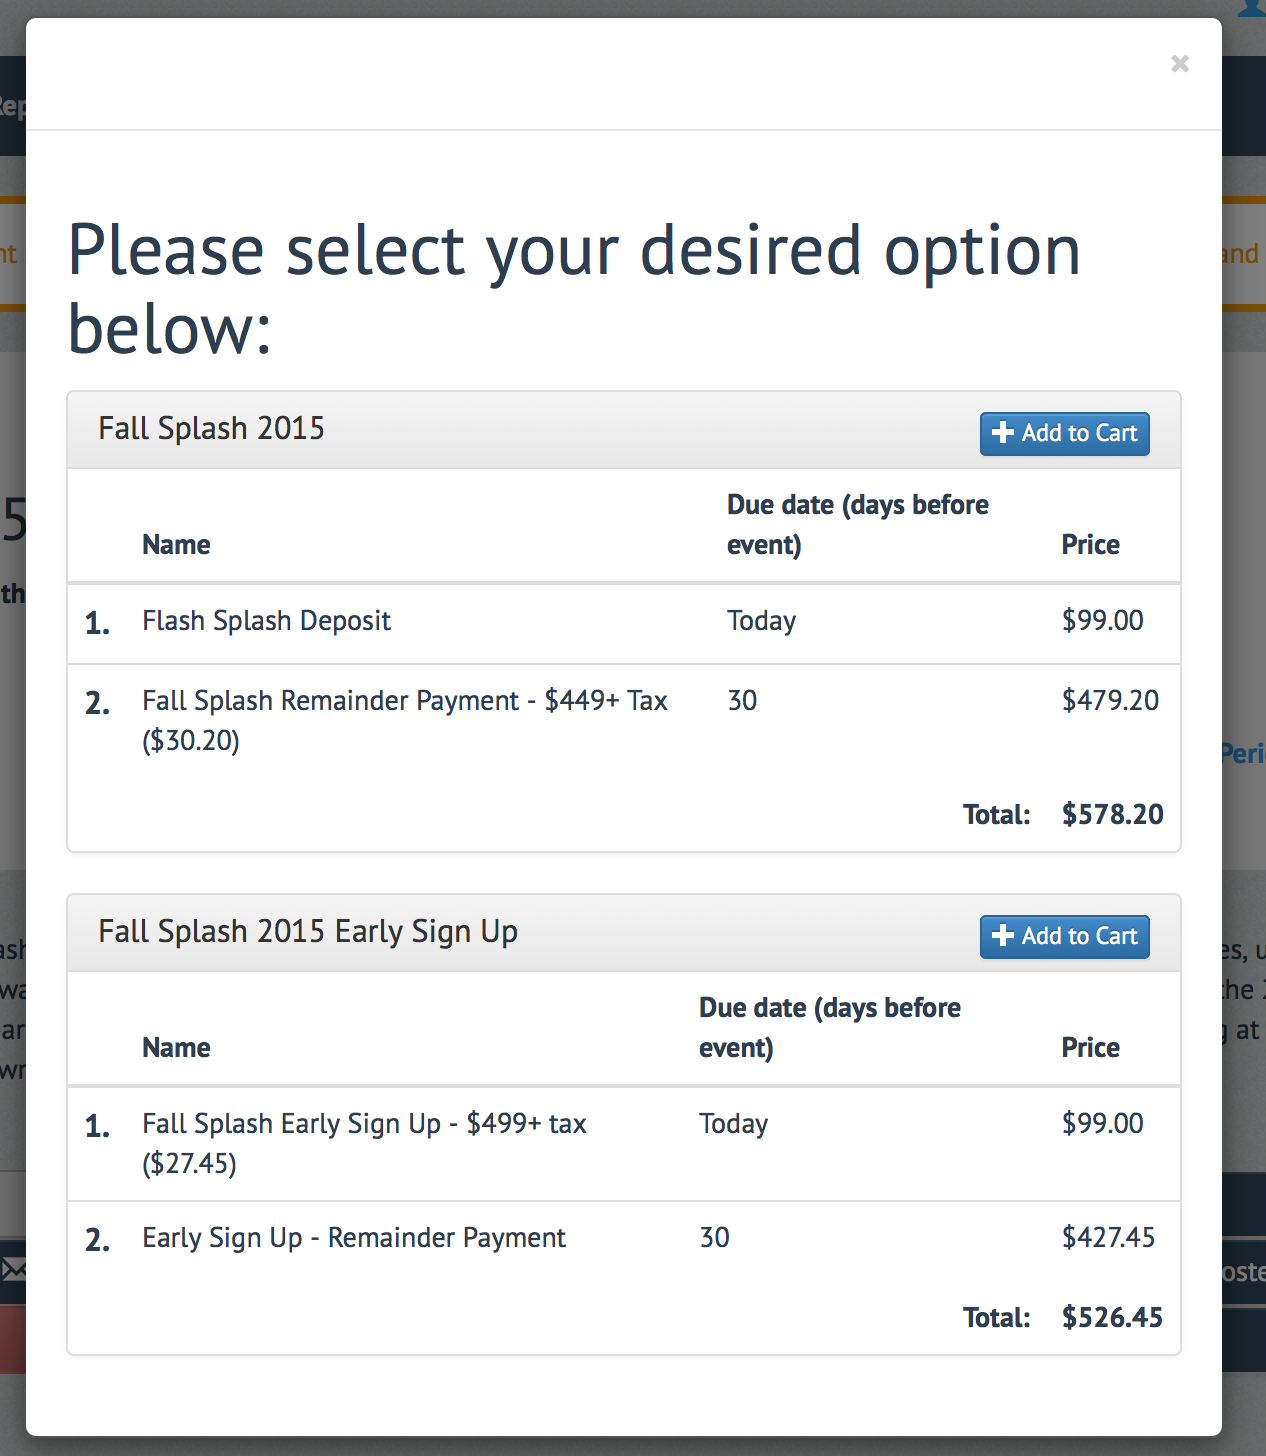The width and height of the screenshot is (1266, 1456).
Task: Click Price column header in second table
Action: (1090, 1048)
